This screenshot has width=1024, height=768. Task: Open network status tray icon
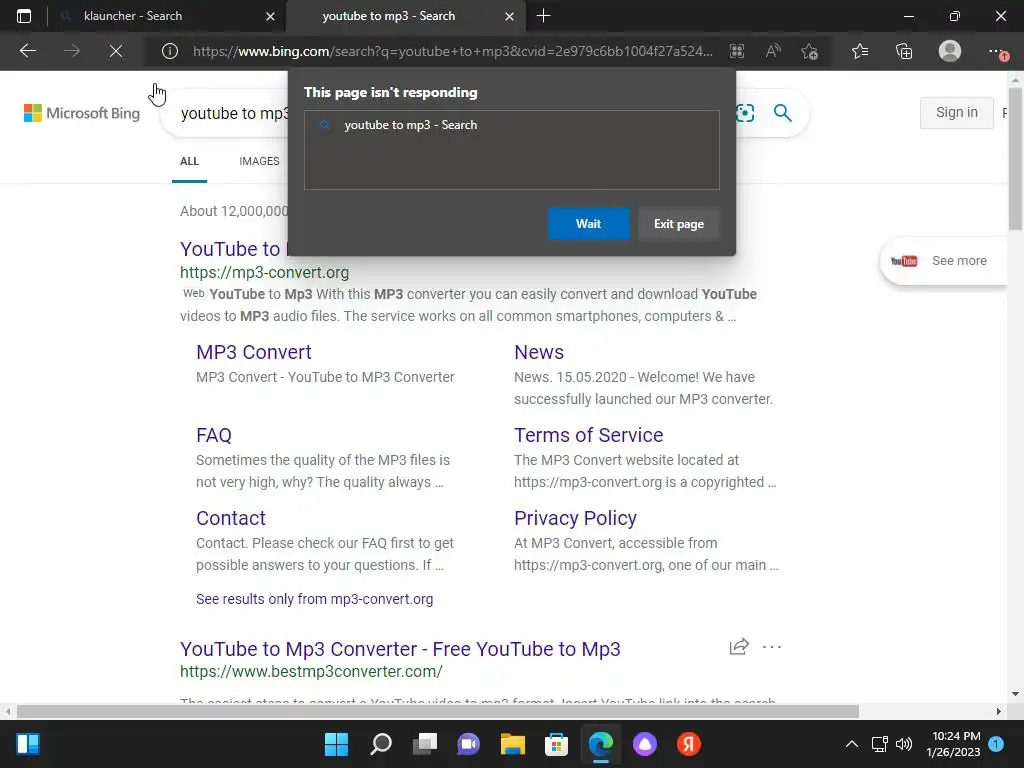tap(880, 744)
